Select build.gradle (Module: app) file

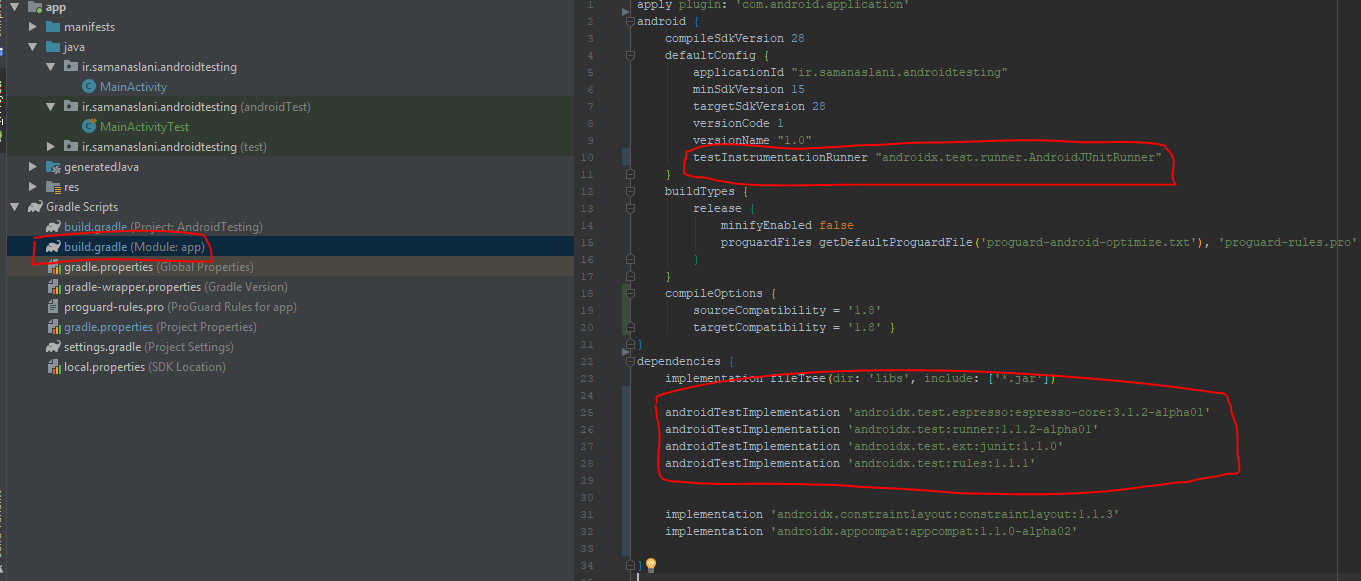pos(134,247)
